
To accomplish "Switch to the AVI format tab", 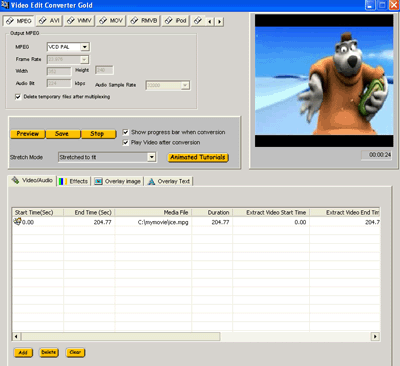I will click(49, 21).
